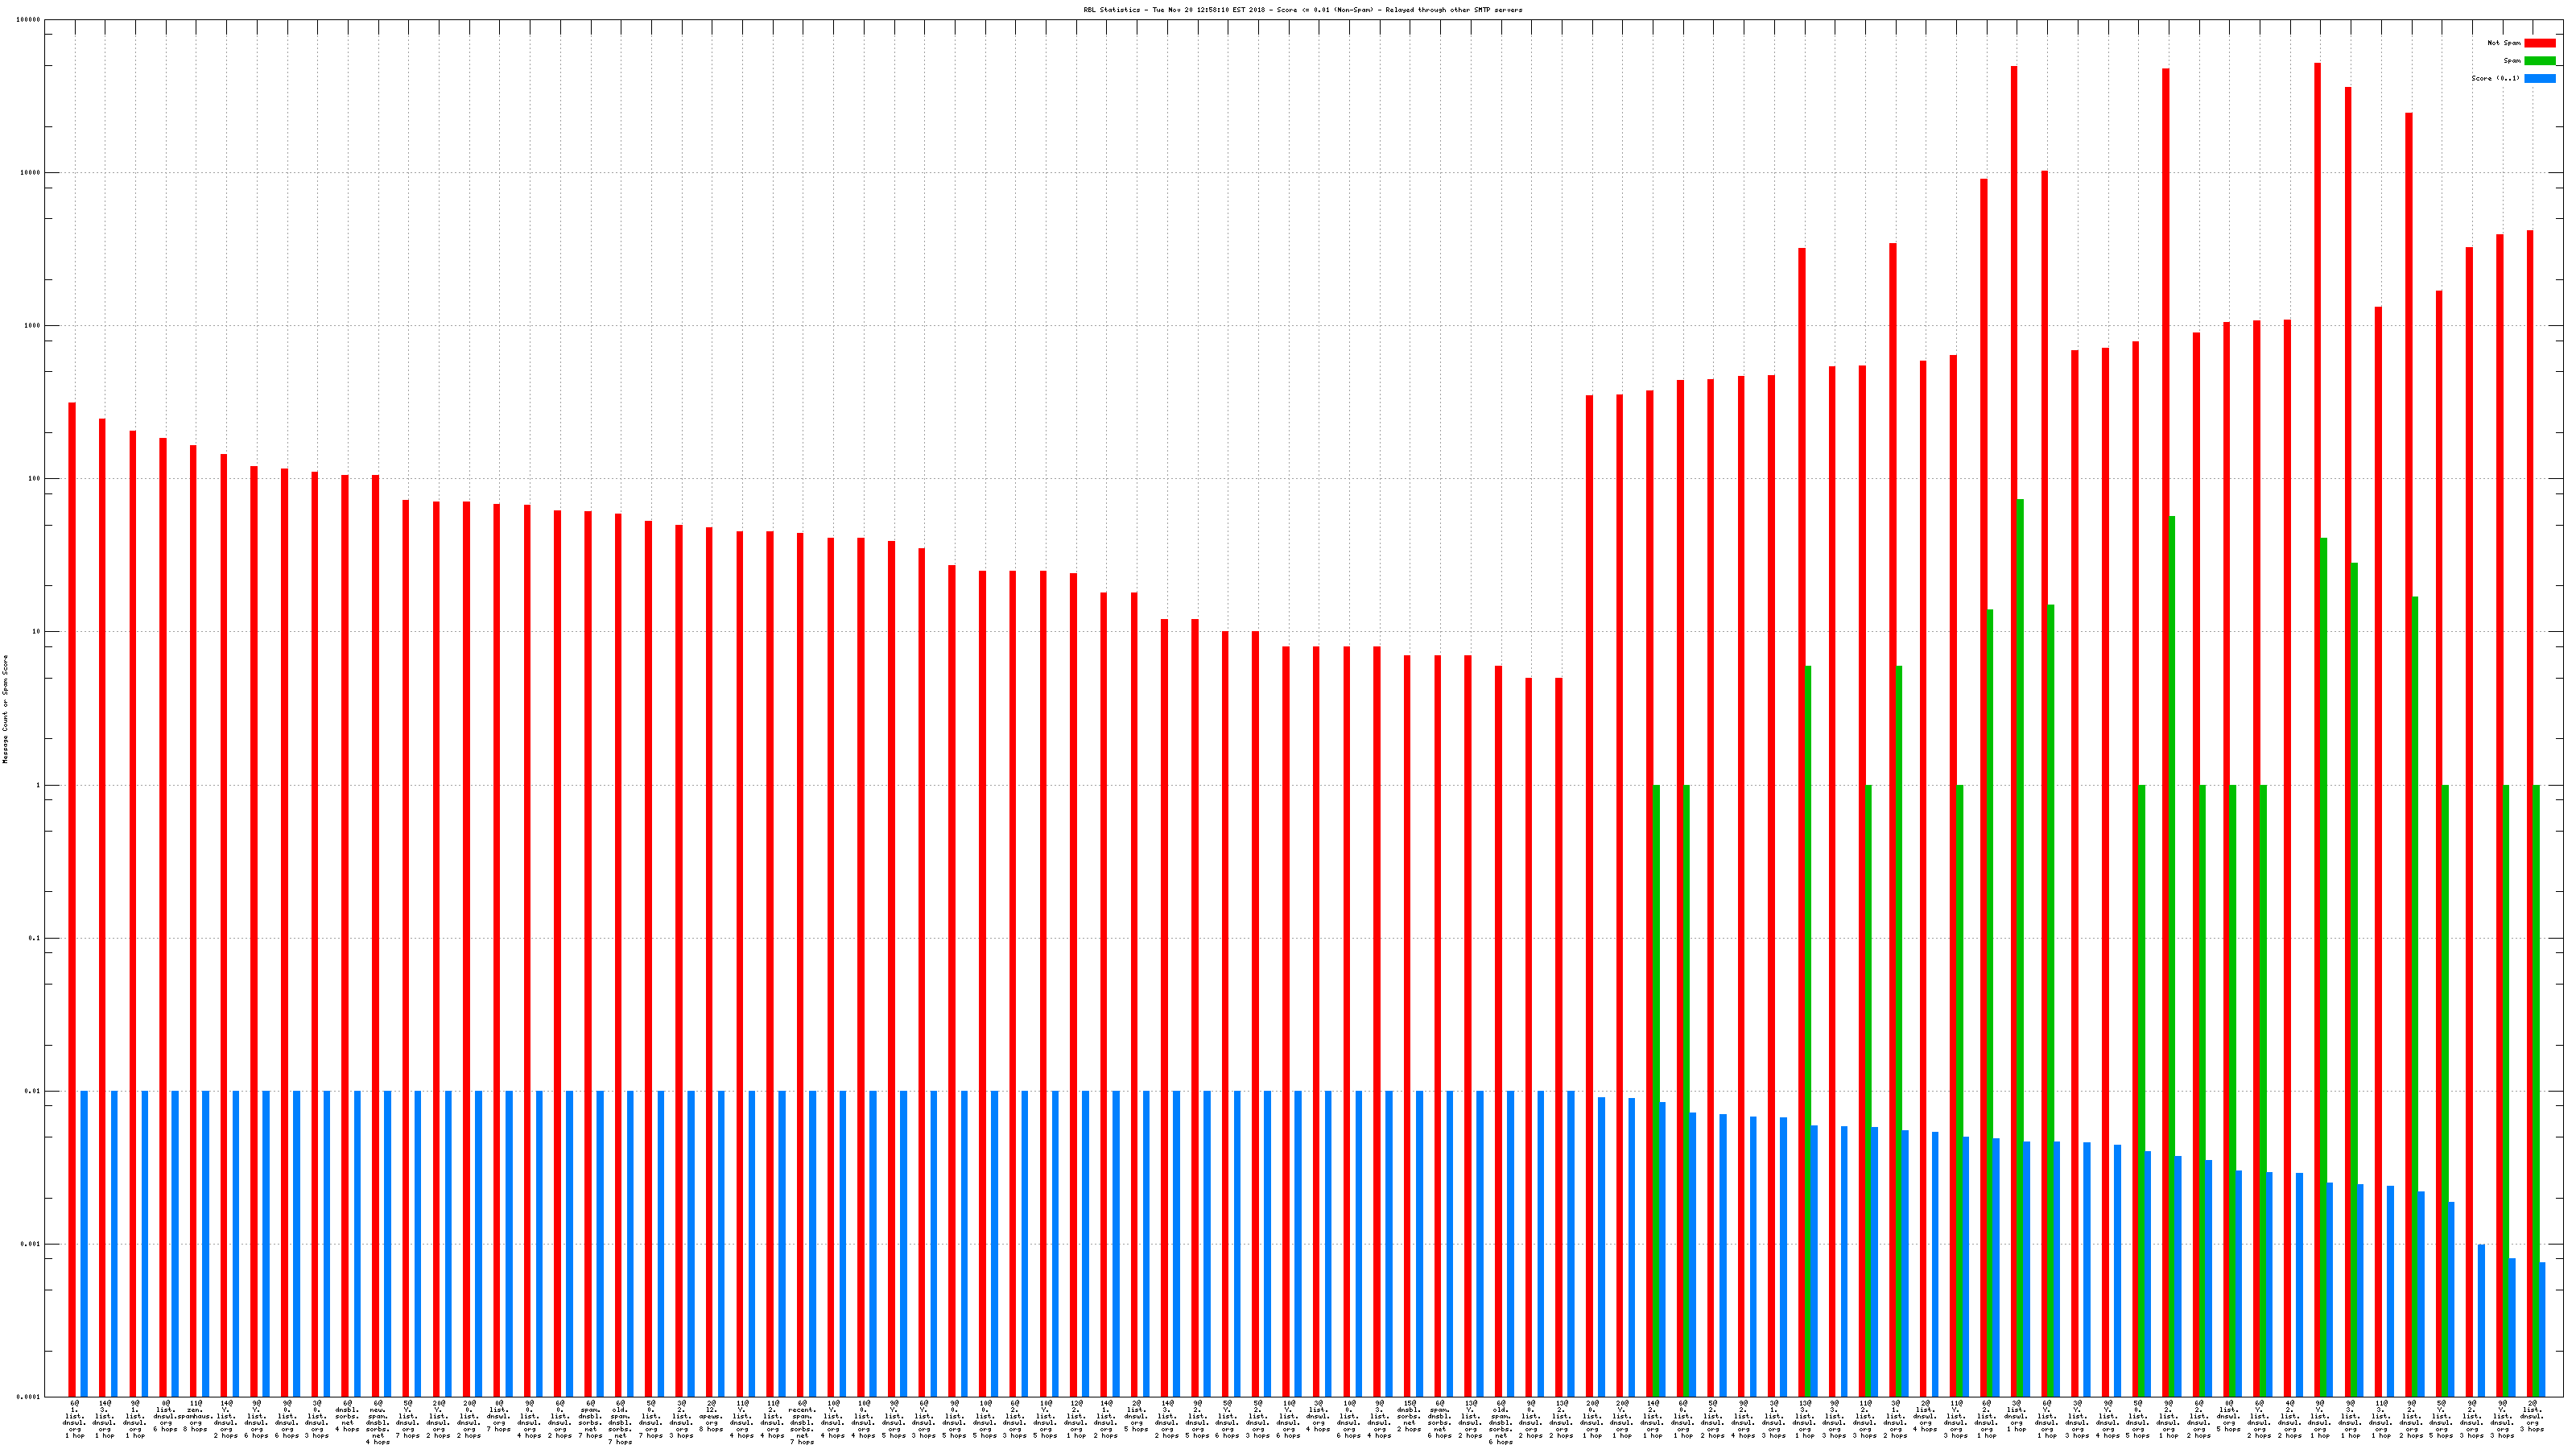Click the green Spam legend swatch
2576x1449 pixels.
tap(2539, 61)
